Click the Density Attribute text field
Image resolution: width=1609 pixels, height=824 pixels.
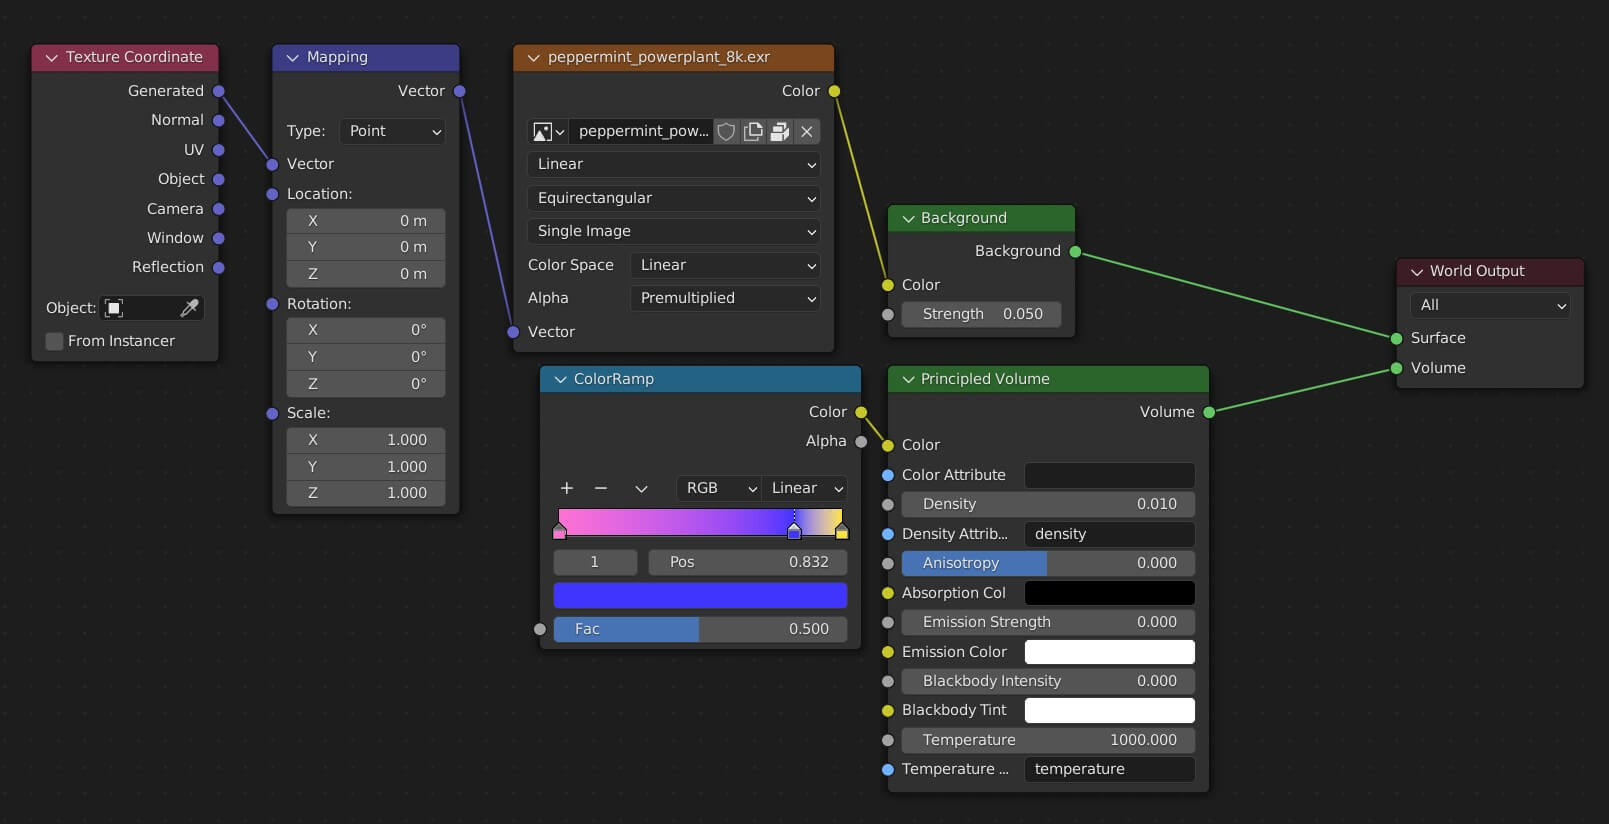(x=1109, y=534)
